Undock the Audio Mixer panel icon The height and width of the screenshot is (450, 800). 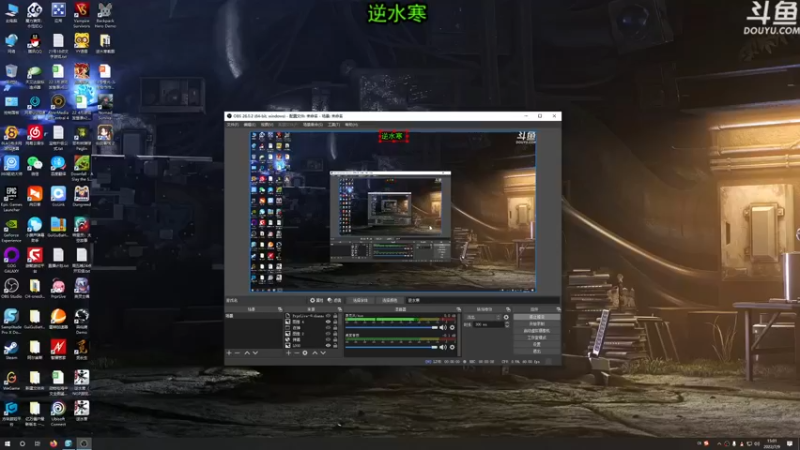pos(459,309)
